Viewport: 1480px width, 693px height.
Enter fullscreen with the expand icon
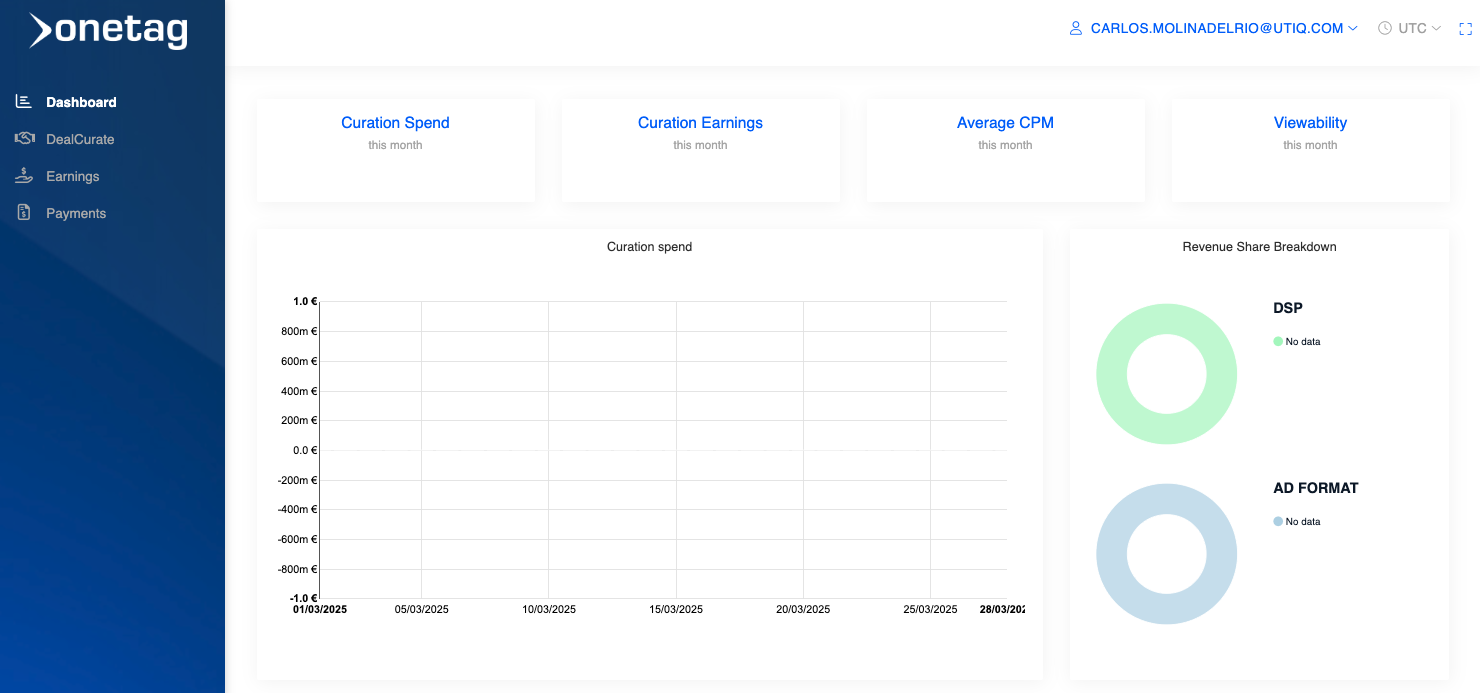pos(1466,29)
